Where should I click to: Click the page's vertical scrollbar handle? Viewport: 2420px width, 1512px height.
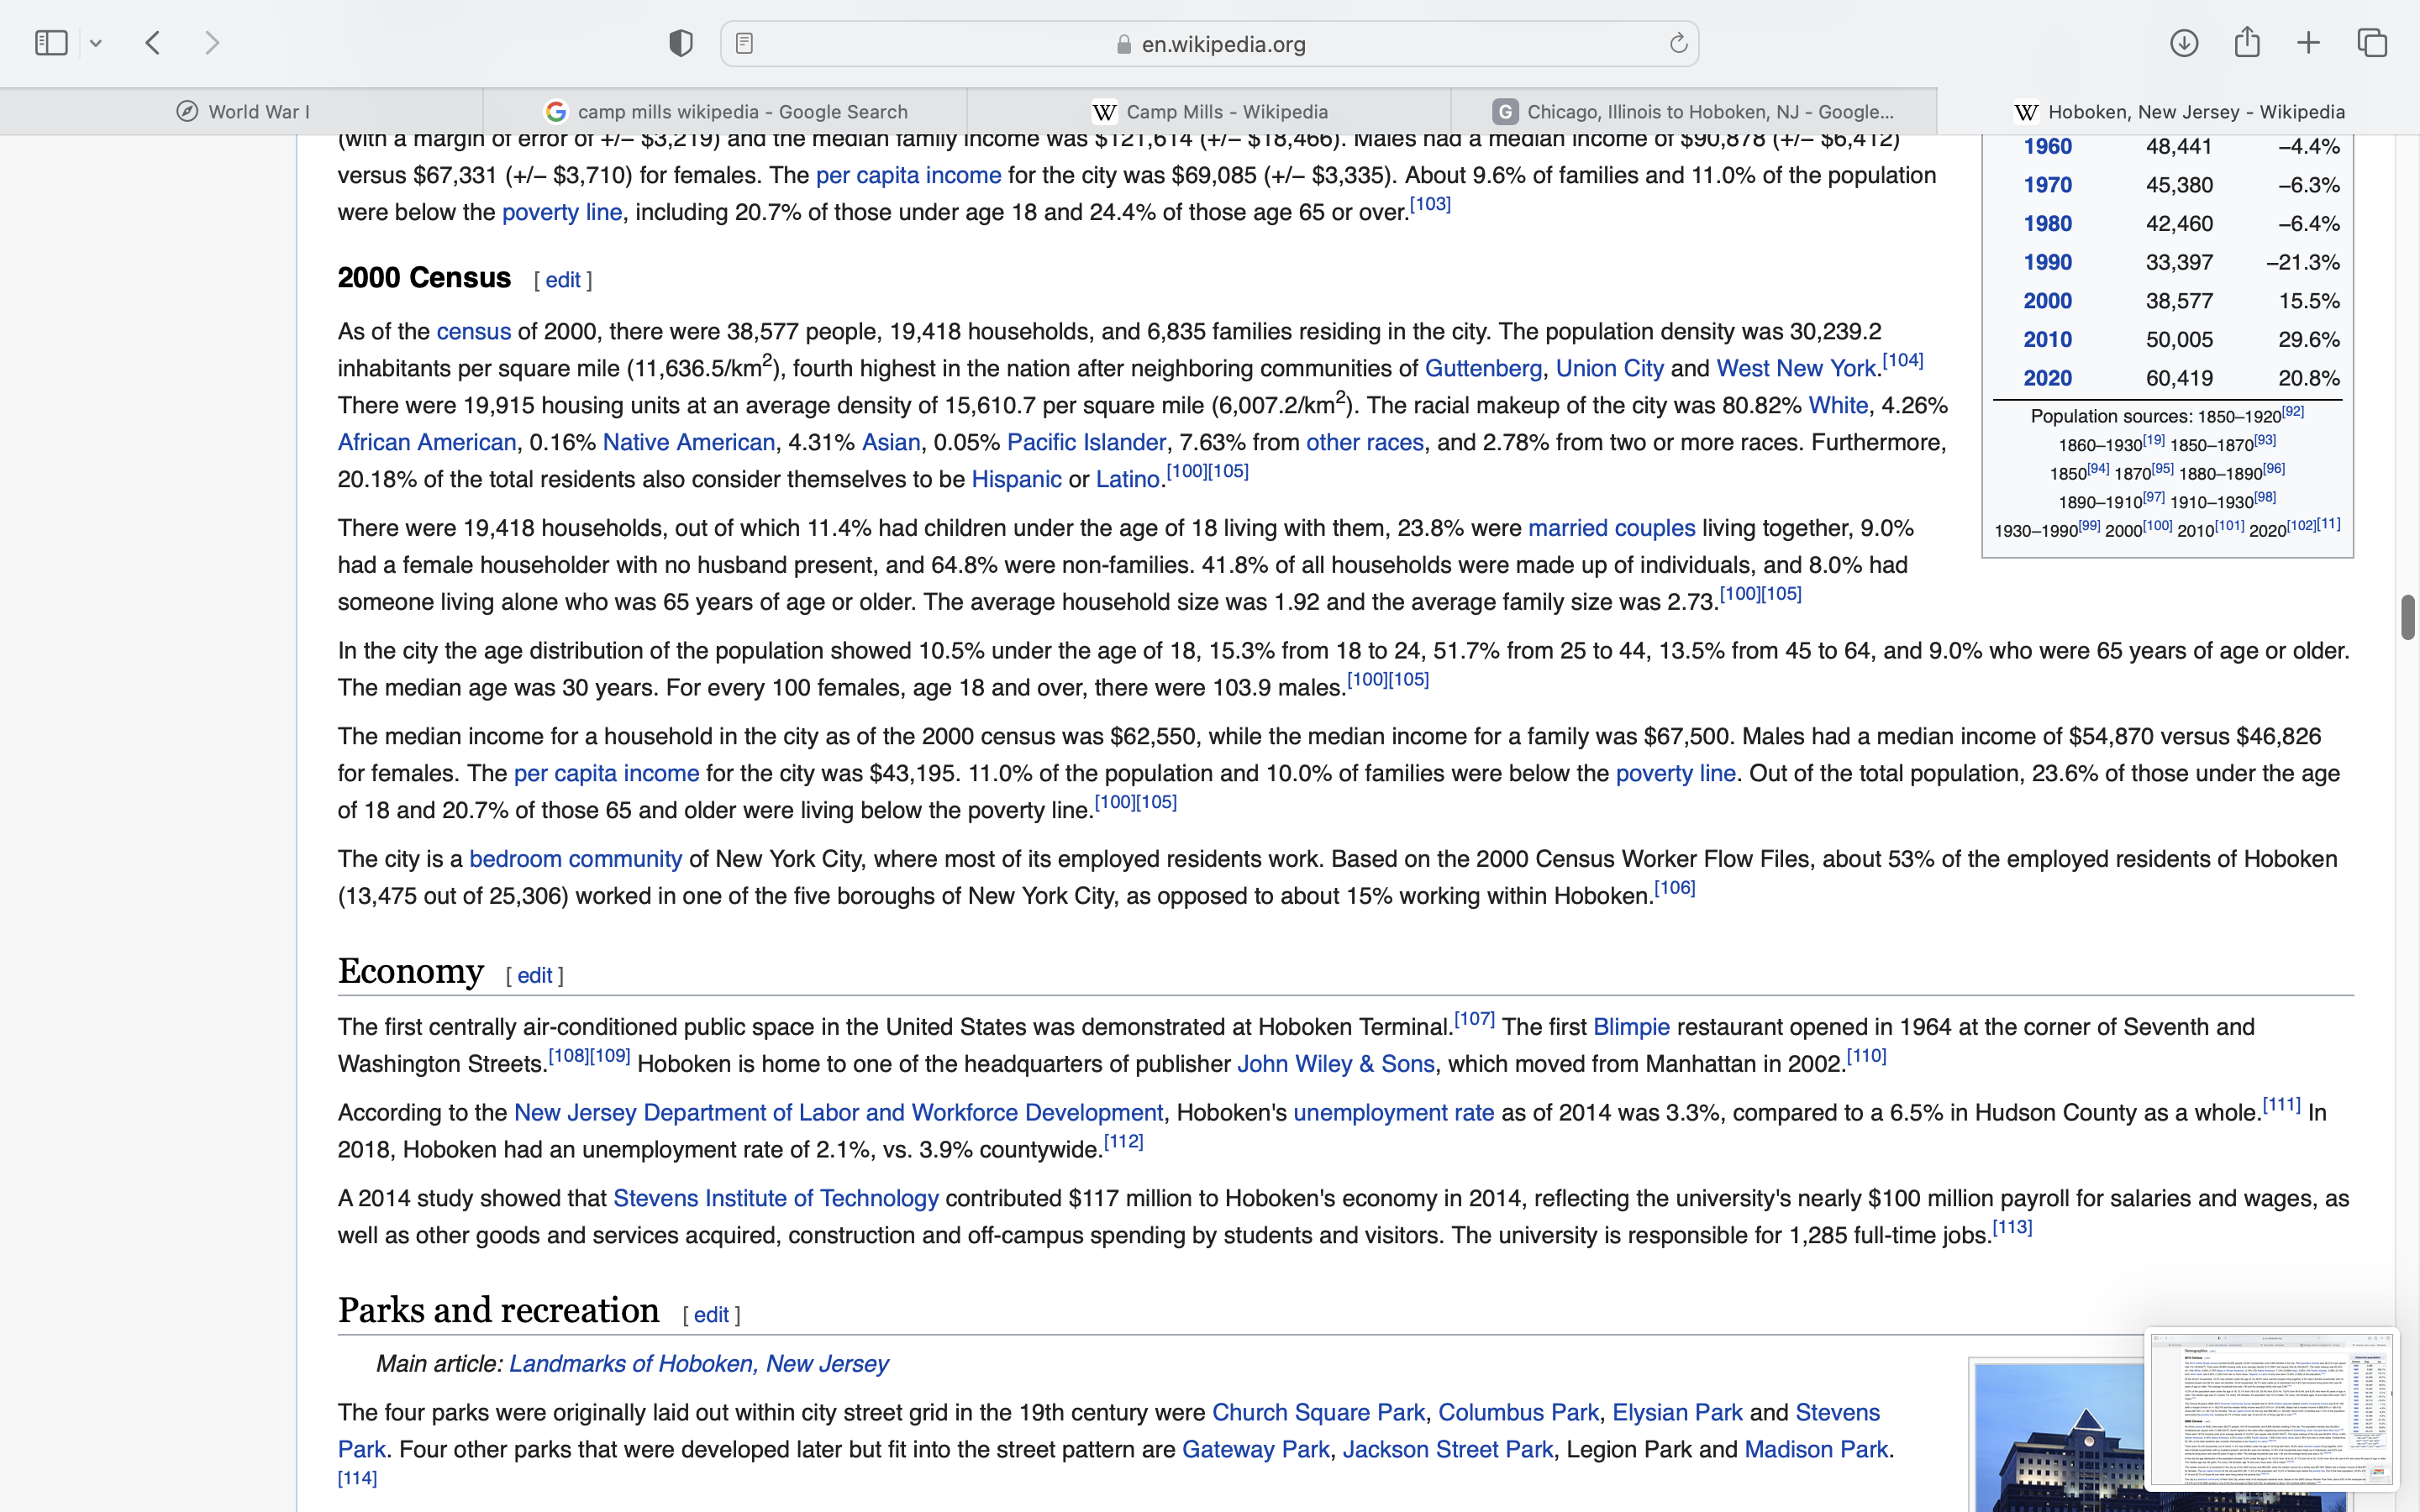click(x=2408, y=617)
